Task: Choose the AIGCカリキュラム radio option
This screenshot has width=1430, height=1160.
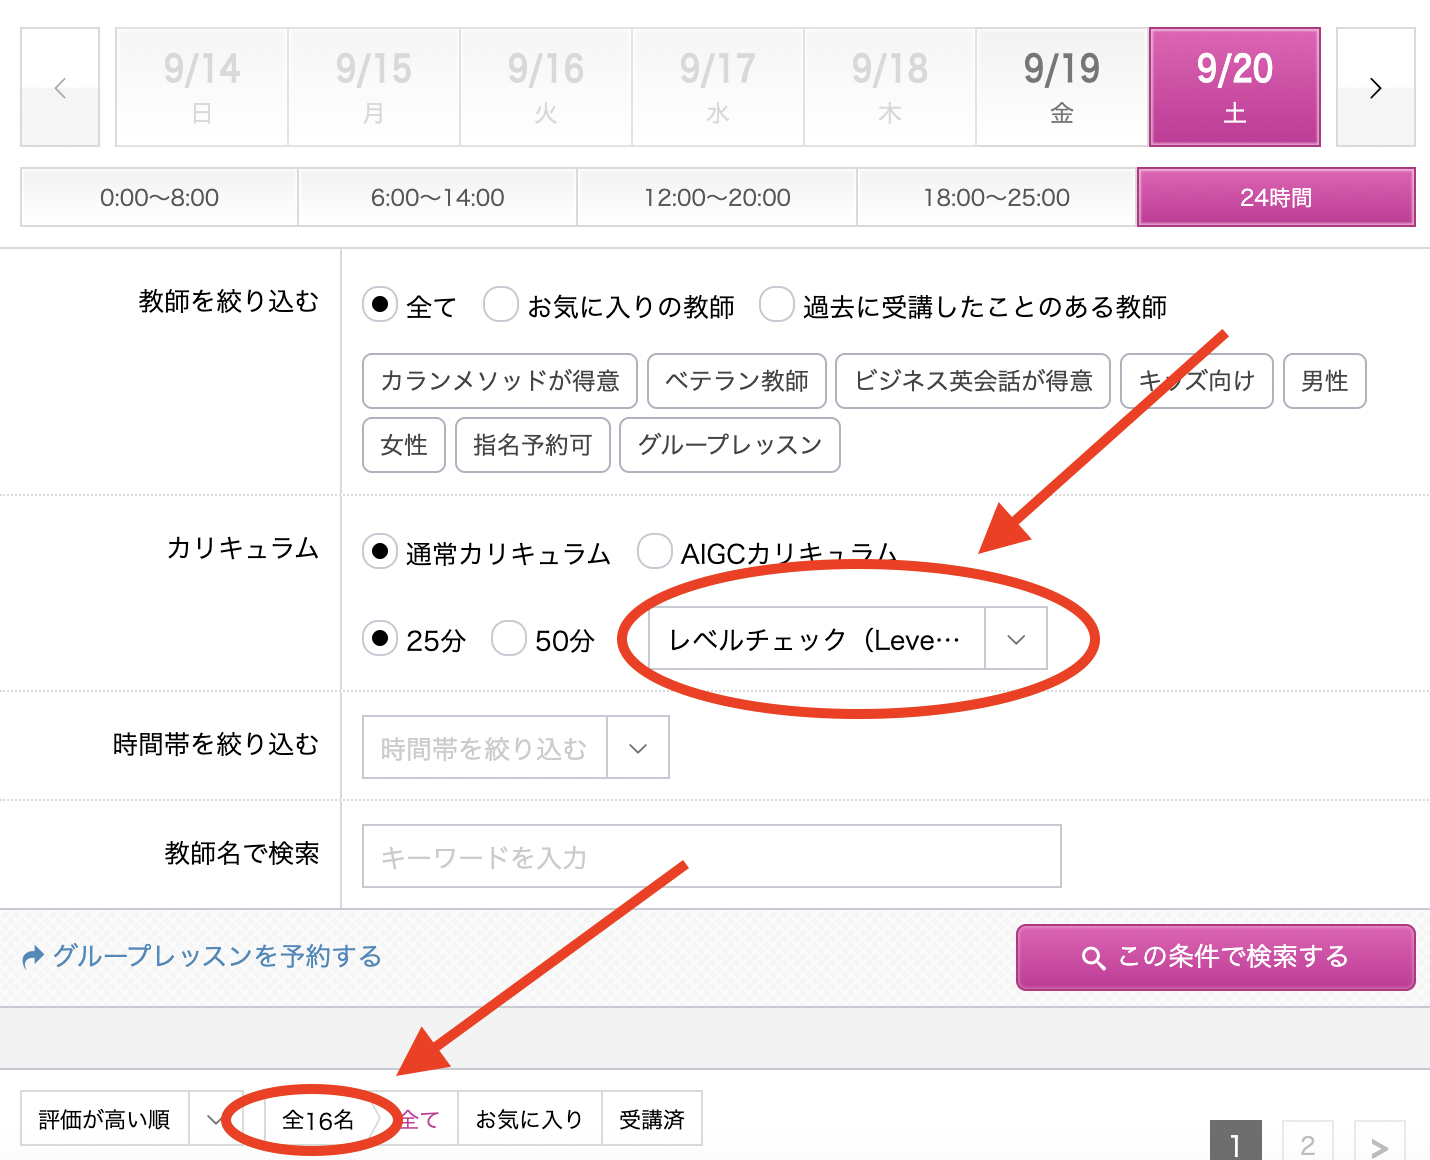Action: pos(655,551)
